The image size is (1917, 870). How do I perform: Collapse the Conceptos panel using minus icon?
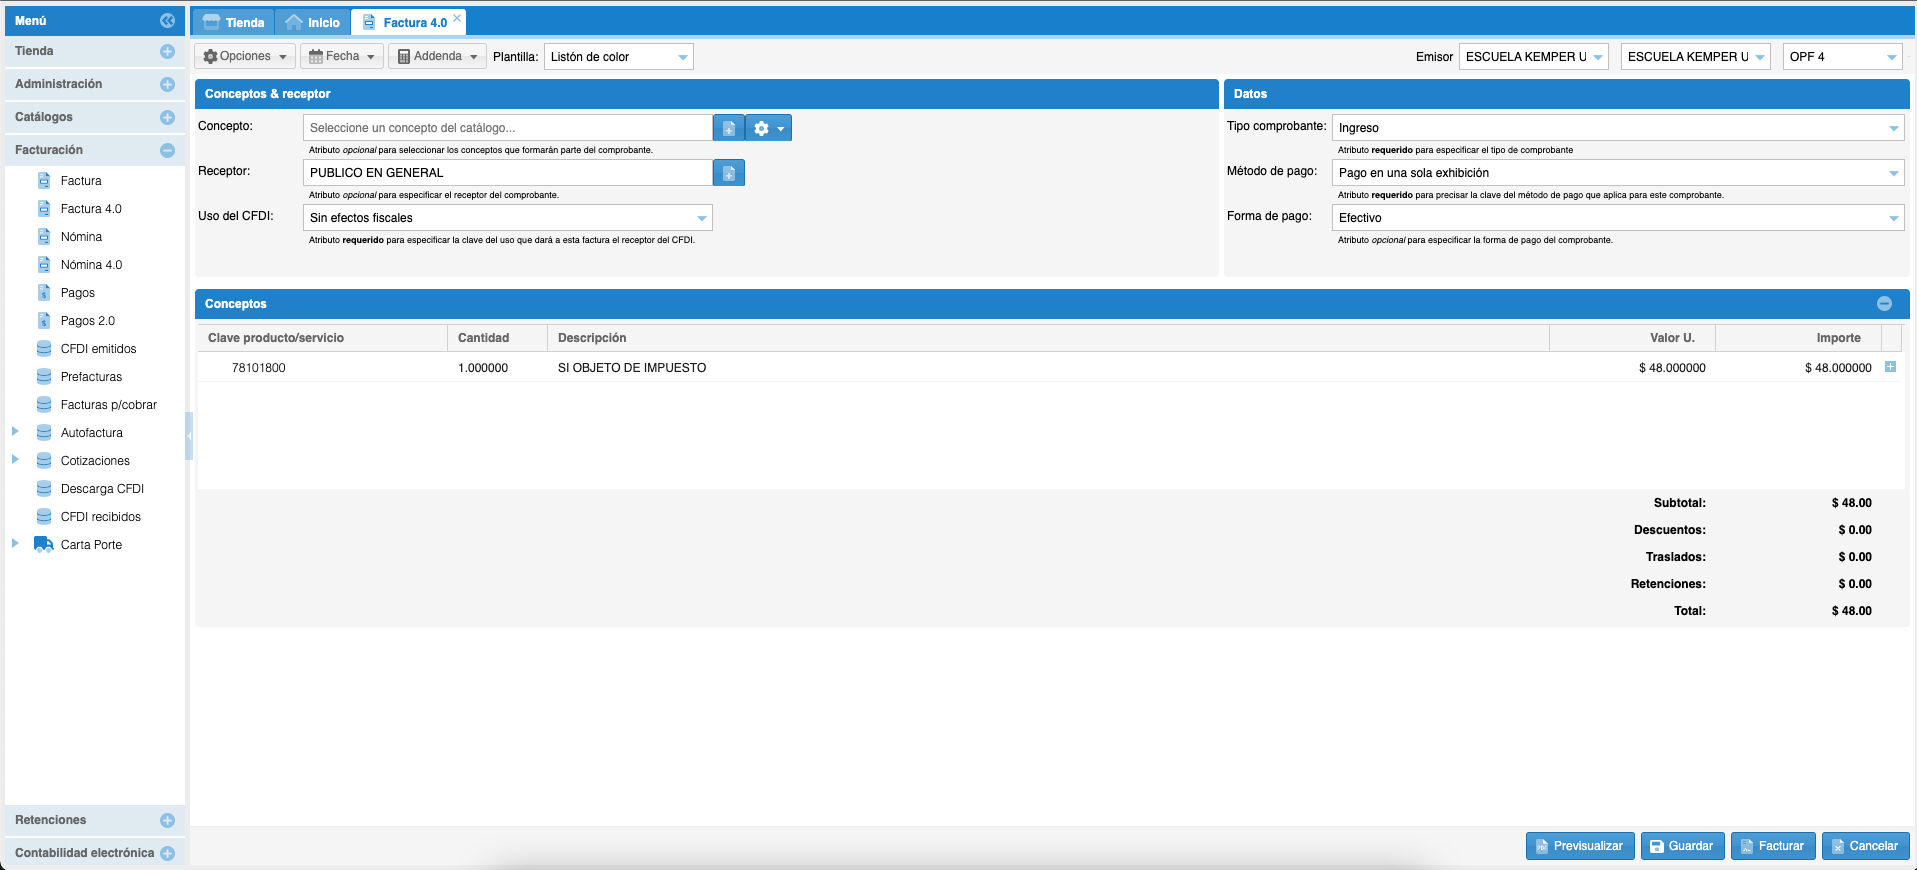(1884, 304)
